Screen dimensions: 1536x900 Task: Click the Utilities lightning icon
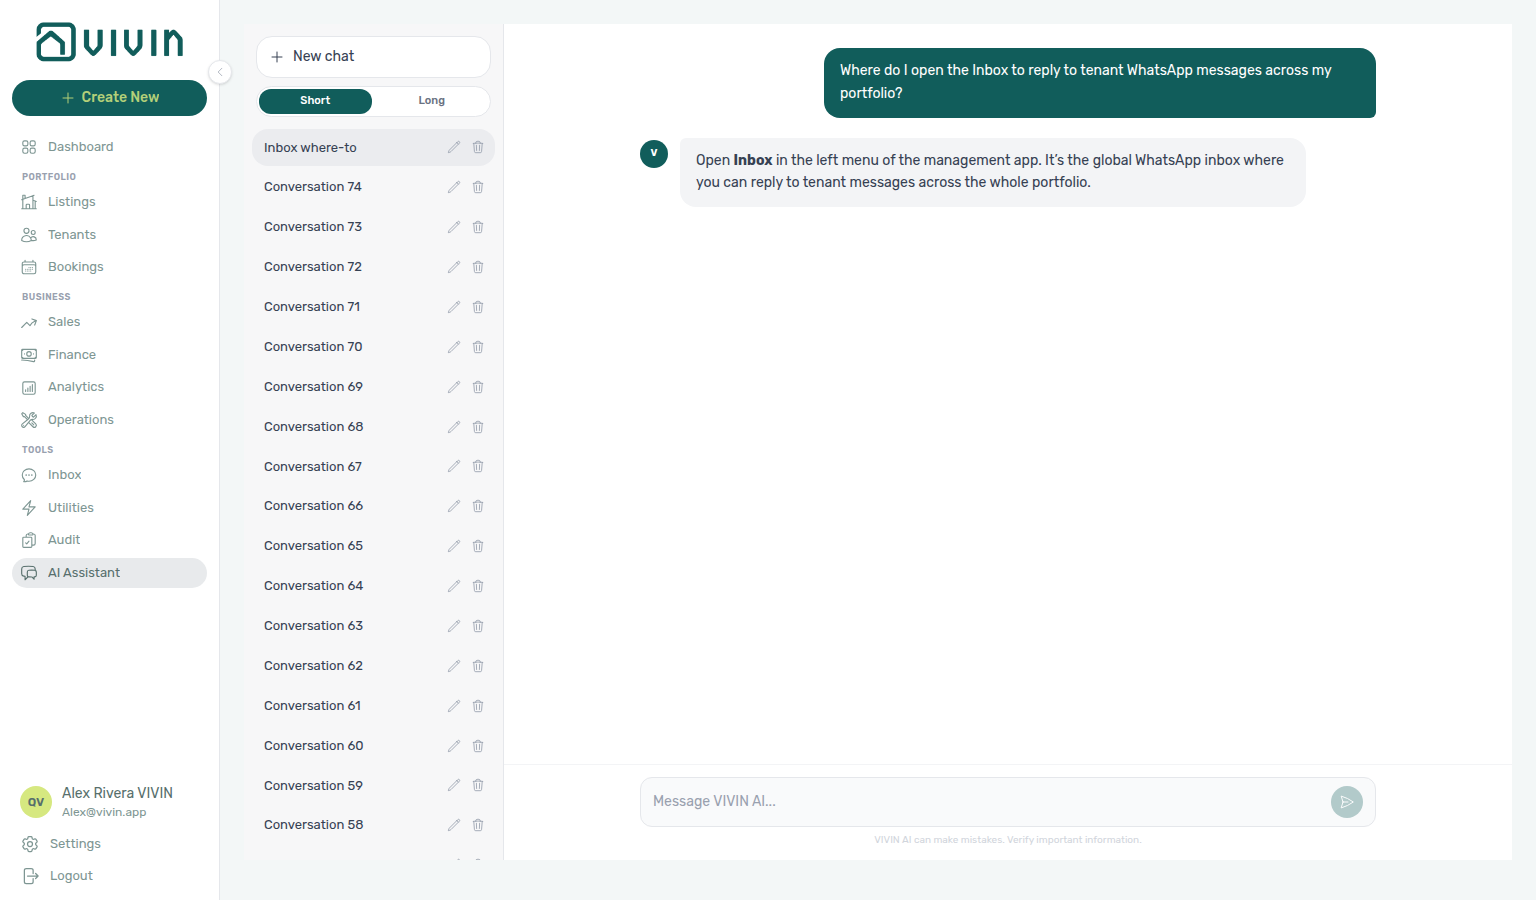(29, 508)
